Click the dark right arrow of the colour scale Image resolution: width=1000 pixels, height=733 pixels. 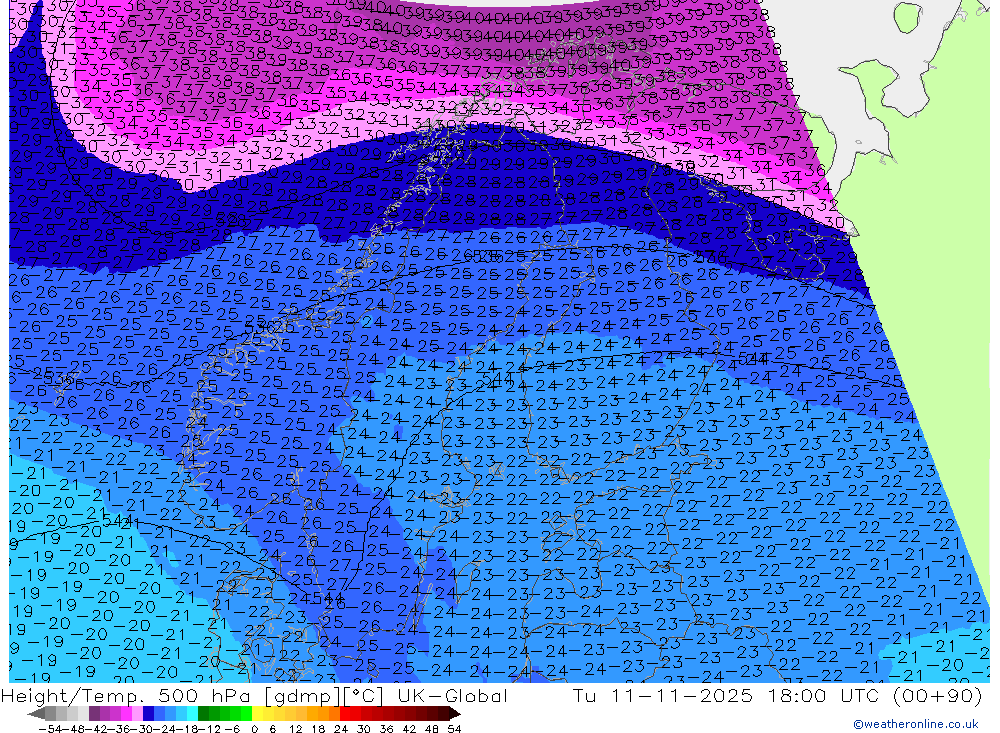pyautogui.click(x=455, y=714)
